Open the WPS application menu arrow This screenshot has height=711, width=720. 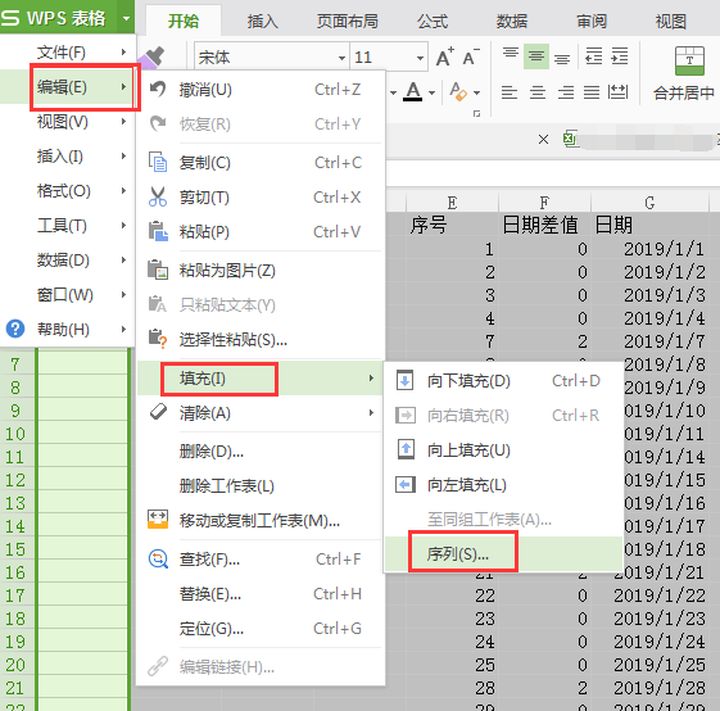pos(126,18)
